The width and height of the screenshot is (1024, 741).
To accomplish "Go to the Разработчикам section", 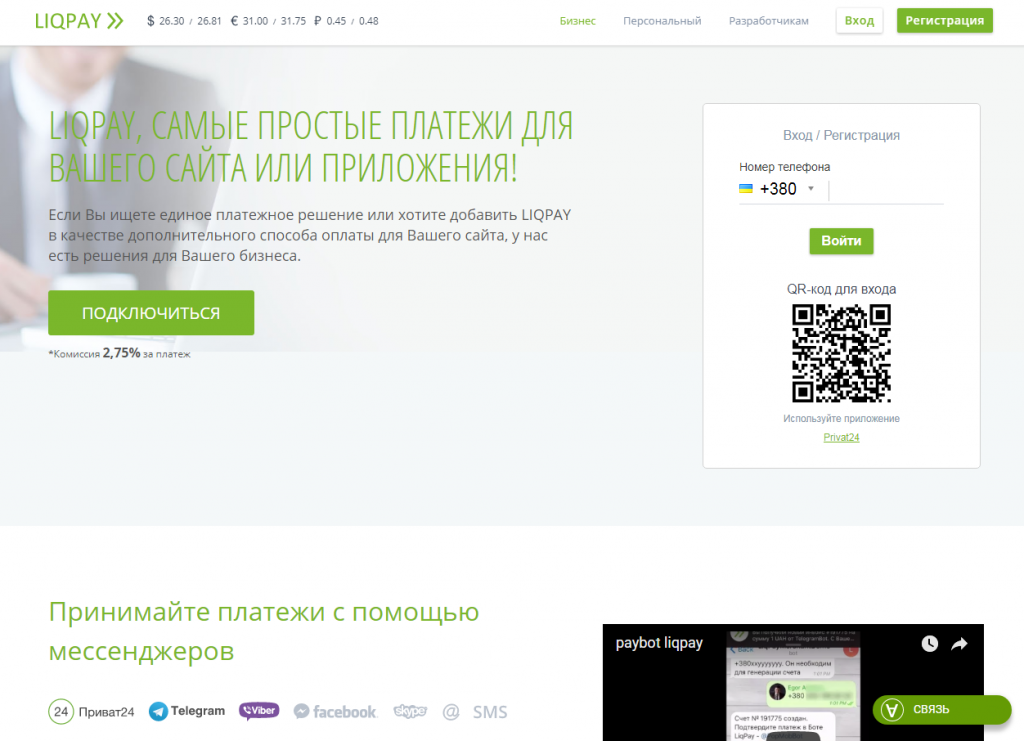I will tap(768, 21).
